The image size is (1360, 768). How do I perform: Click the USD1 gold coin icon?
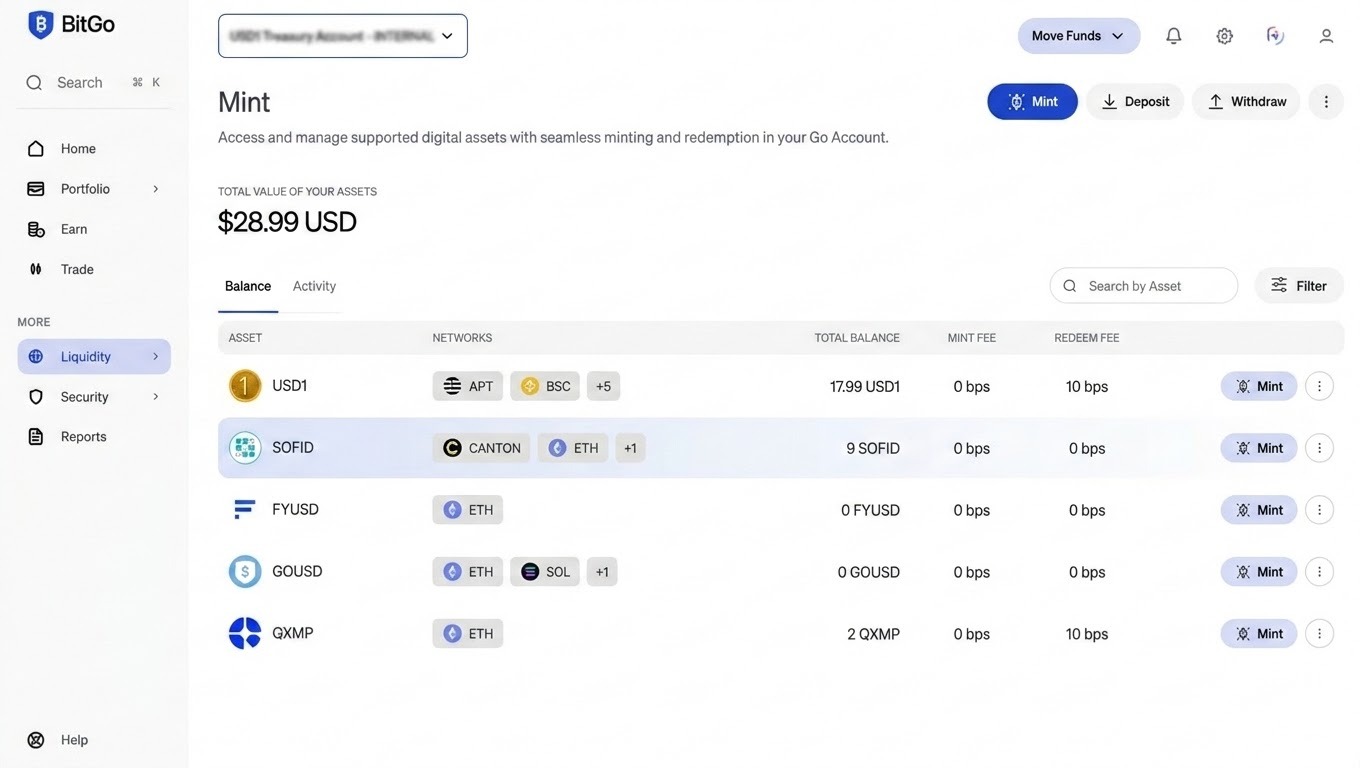point(245,386)
